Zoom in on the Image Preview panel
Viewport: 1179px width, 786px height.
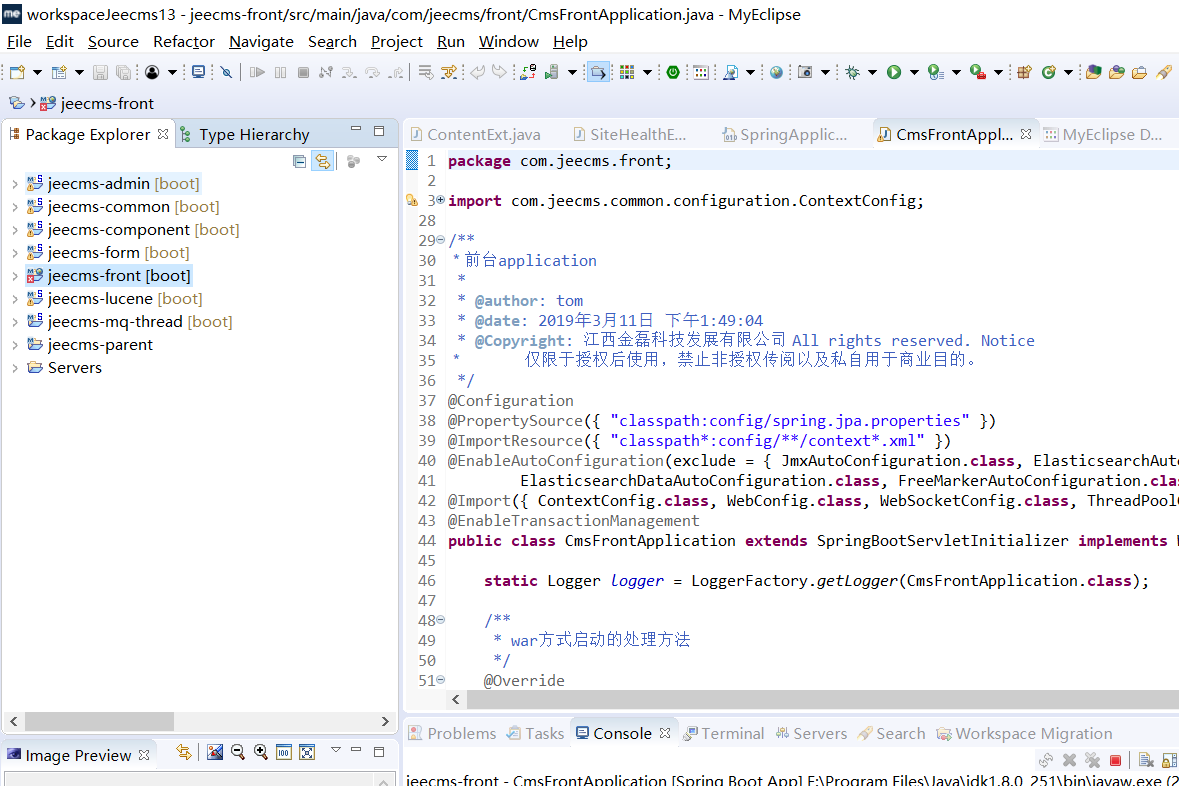pyautogui.click(x=261, y=753)
